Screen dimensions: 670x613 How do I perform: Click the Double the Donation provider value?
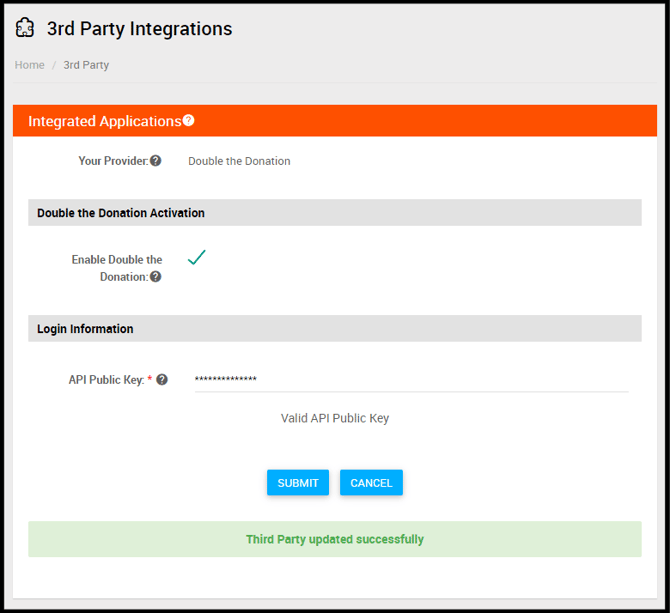tap(239, 161)
